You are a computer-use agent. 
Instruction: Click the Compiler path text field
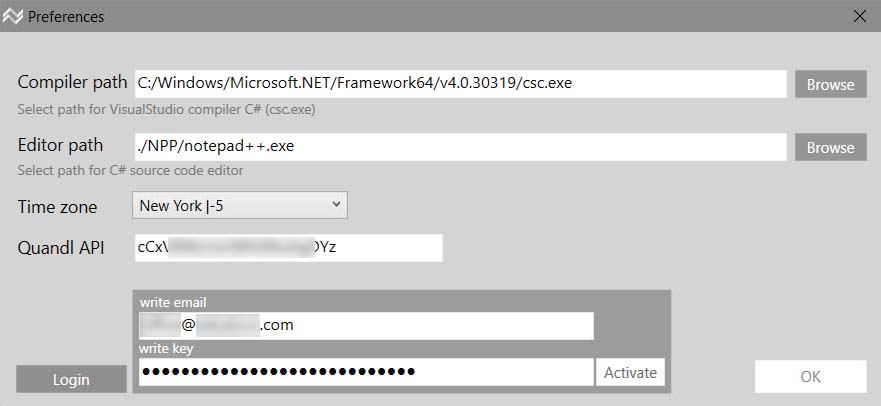460,83
